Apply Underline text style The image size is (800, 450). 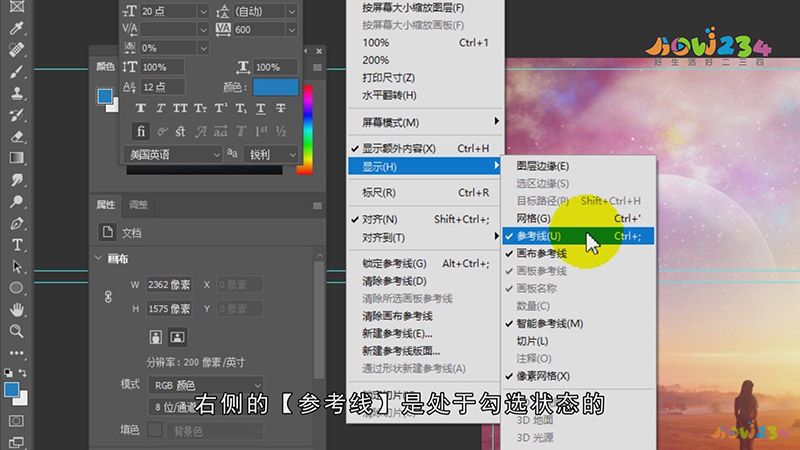click(260, 108)
